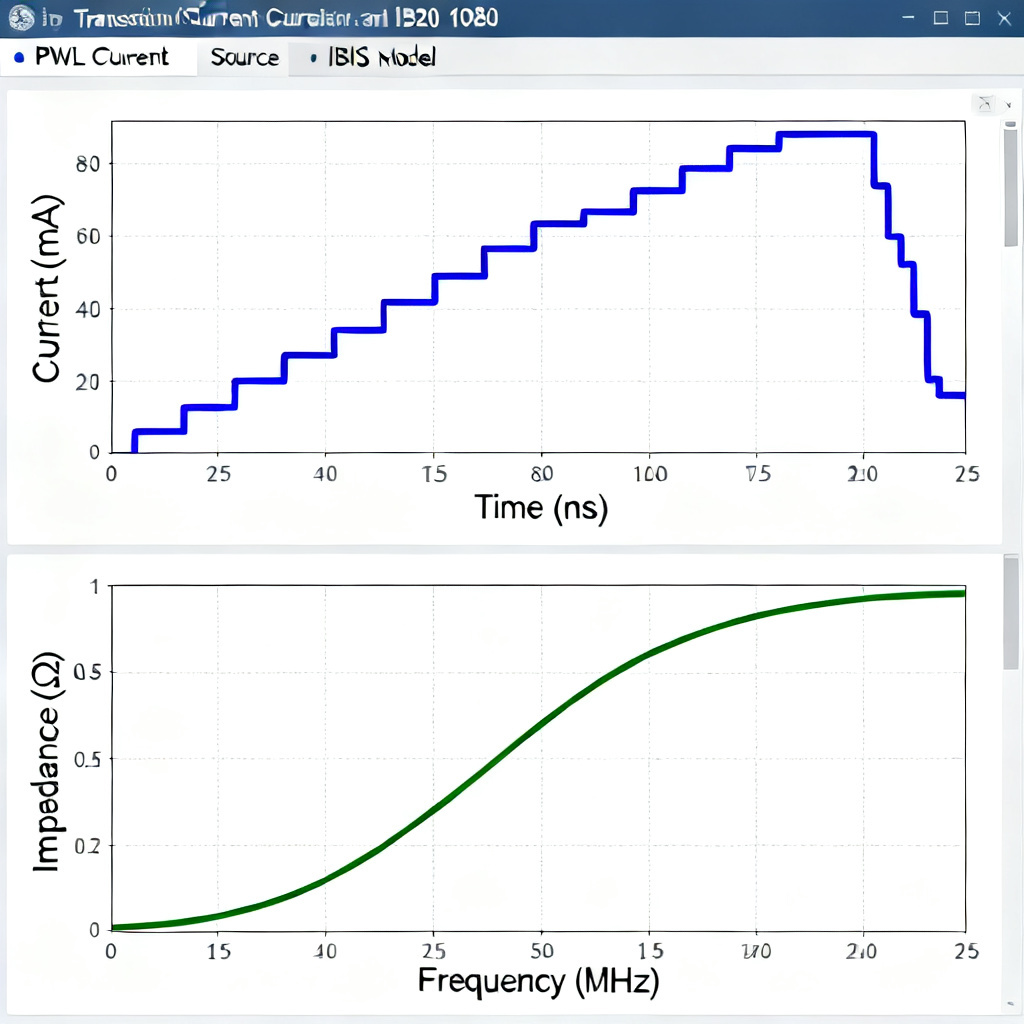Viewport: 1024px width, 1024px height.
Task: Switch to the Source tab
Action: (x=244, y=57)
